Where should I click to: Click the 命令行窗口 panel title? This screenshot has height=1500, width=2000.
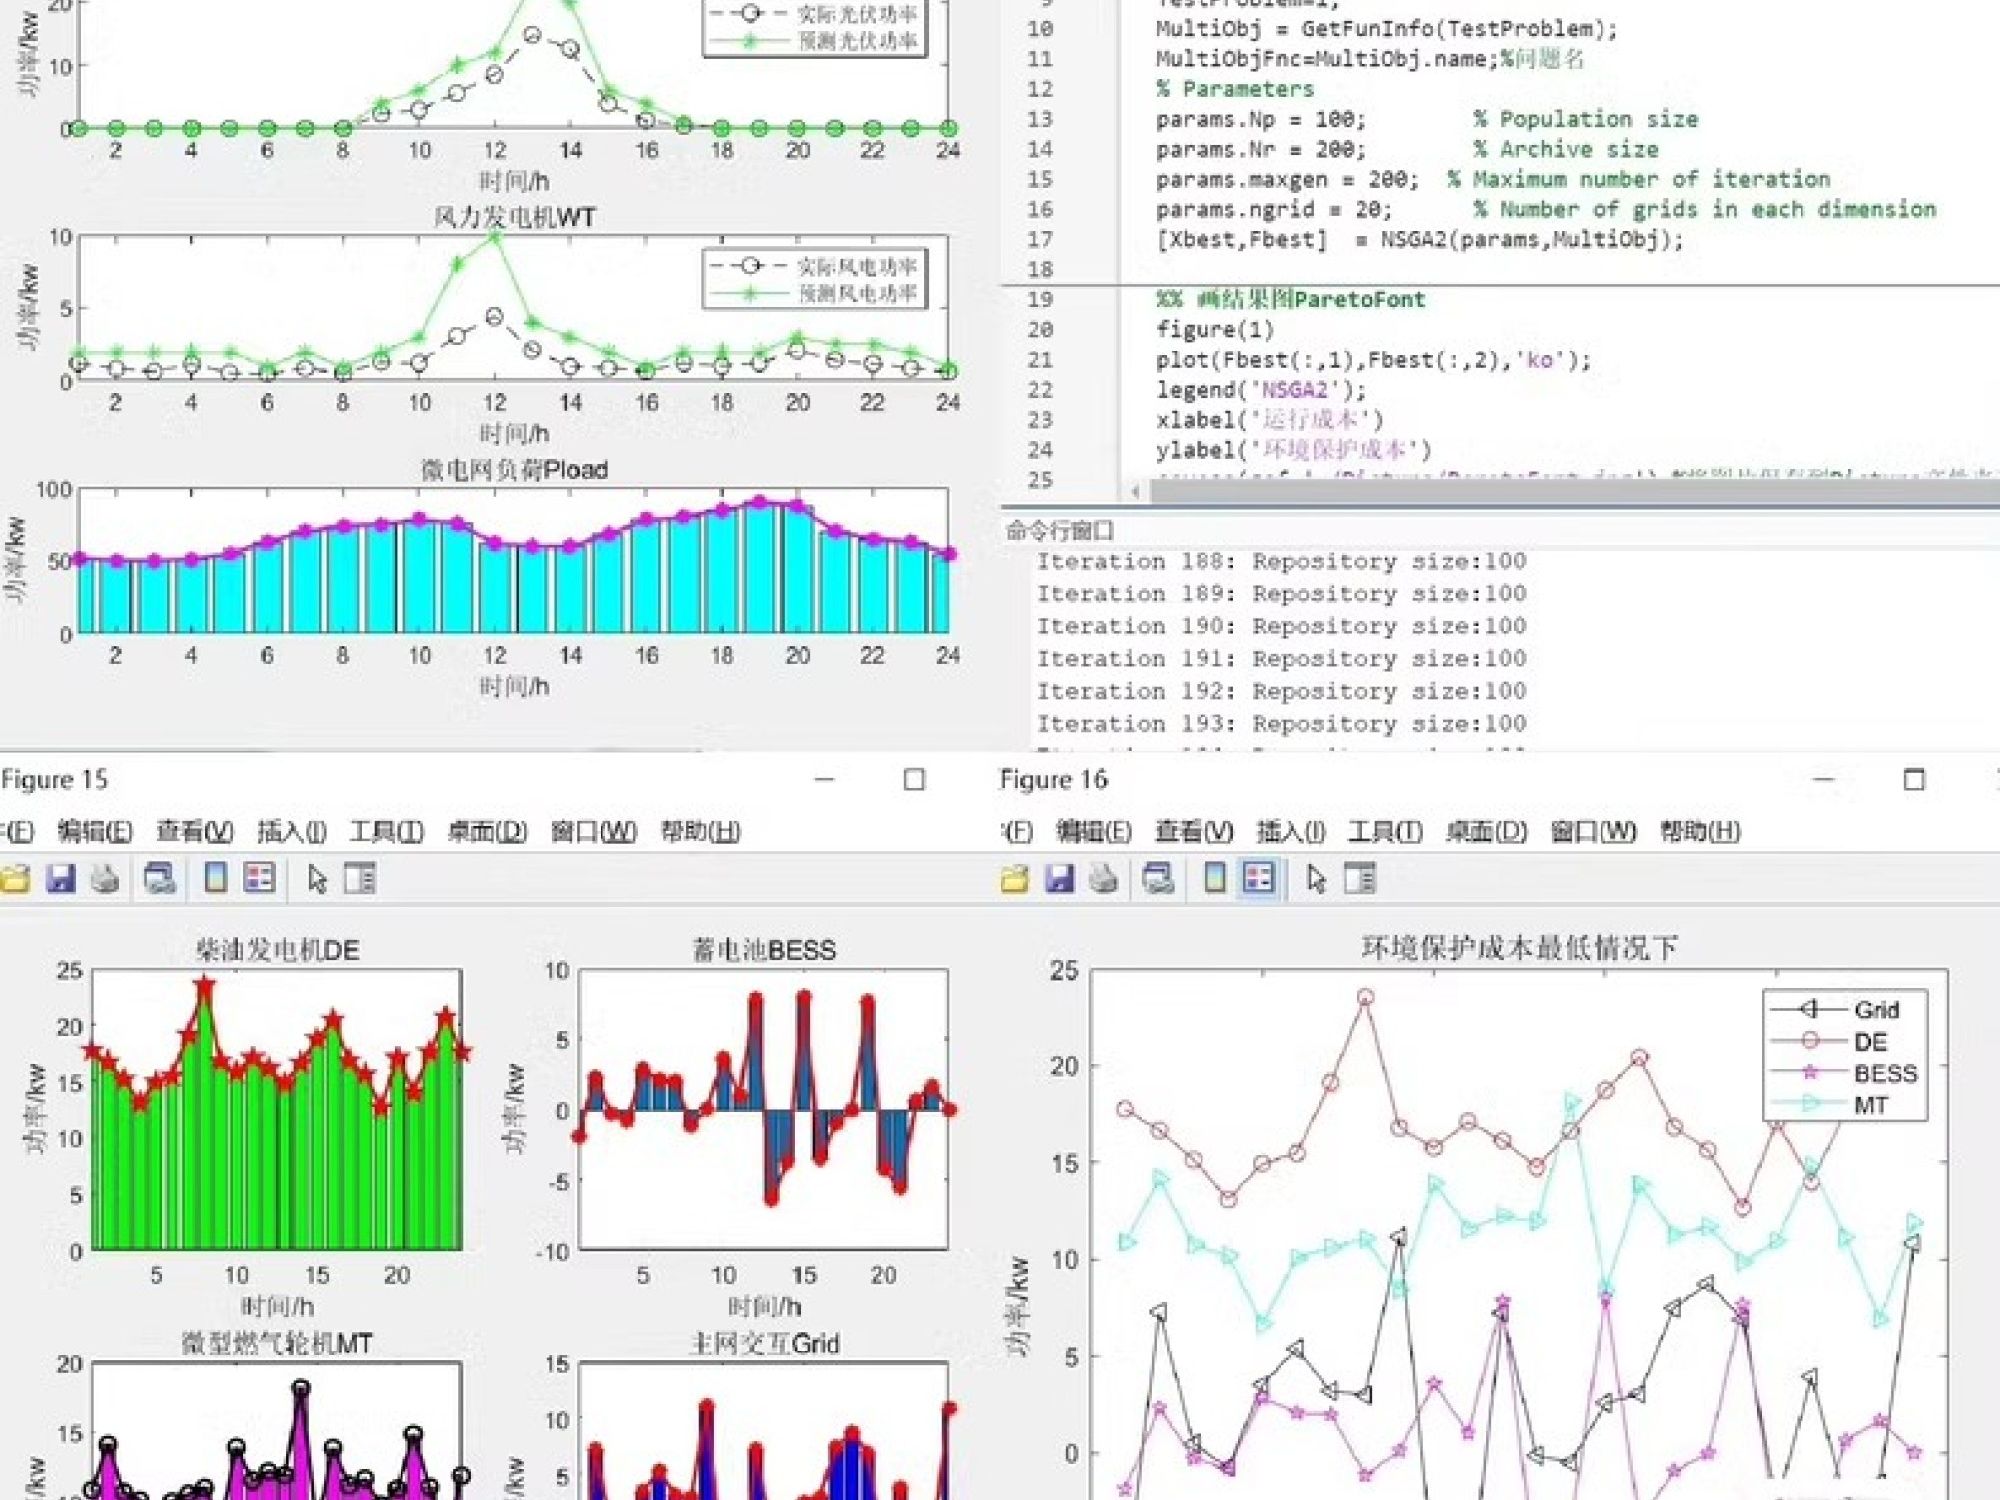(1060, 530)
